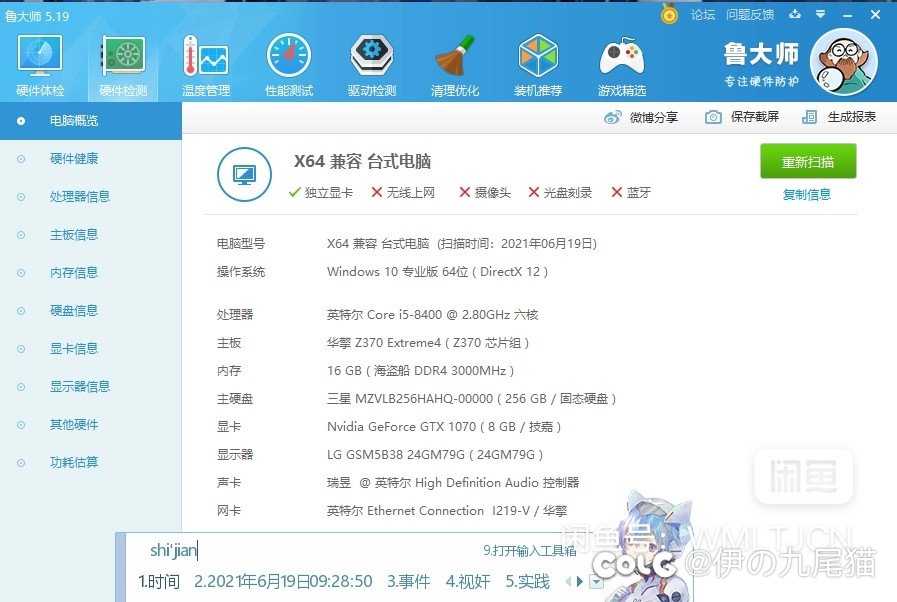Screen dimensions: 897x602
Task: Open the title bar dropdown menu arrow
Action: (x=820, y=14)
